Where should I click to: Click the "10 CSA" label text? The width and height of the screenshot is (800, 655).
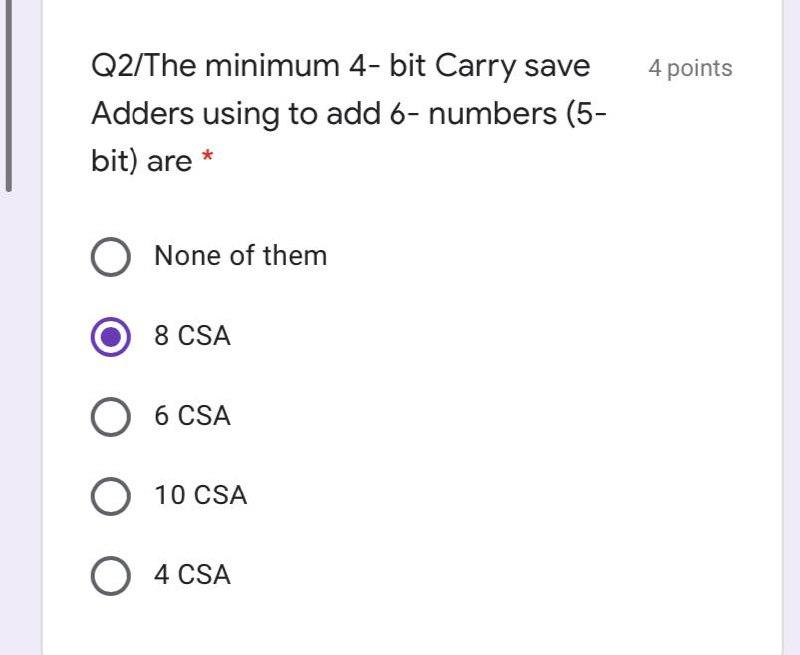tap(203, 495)
